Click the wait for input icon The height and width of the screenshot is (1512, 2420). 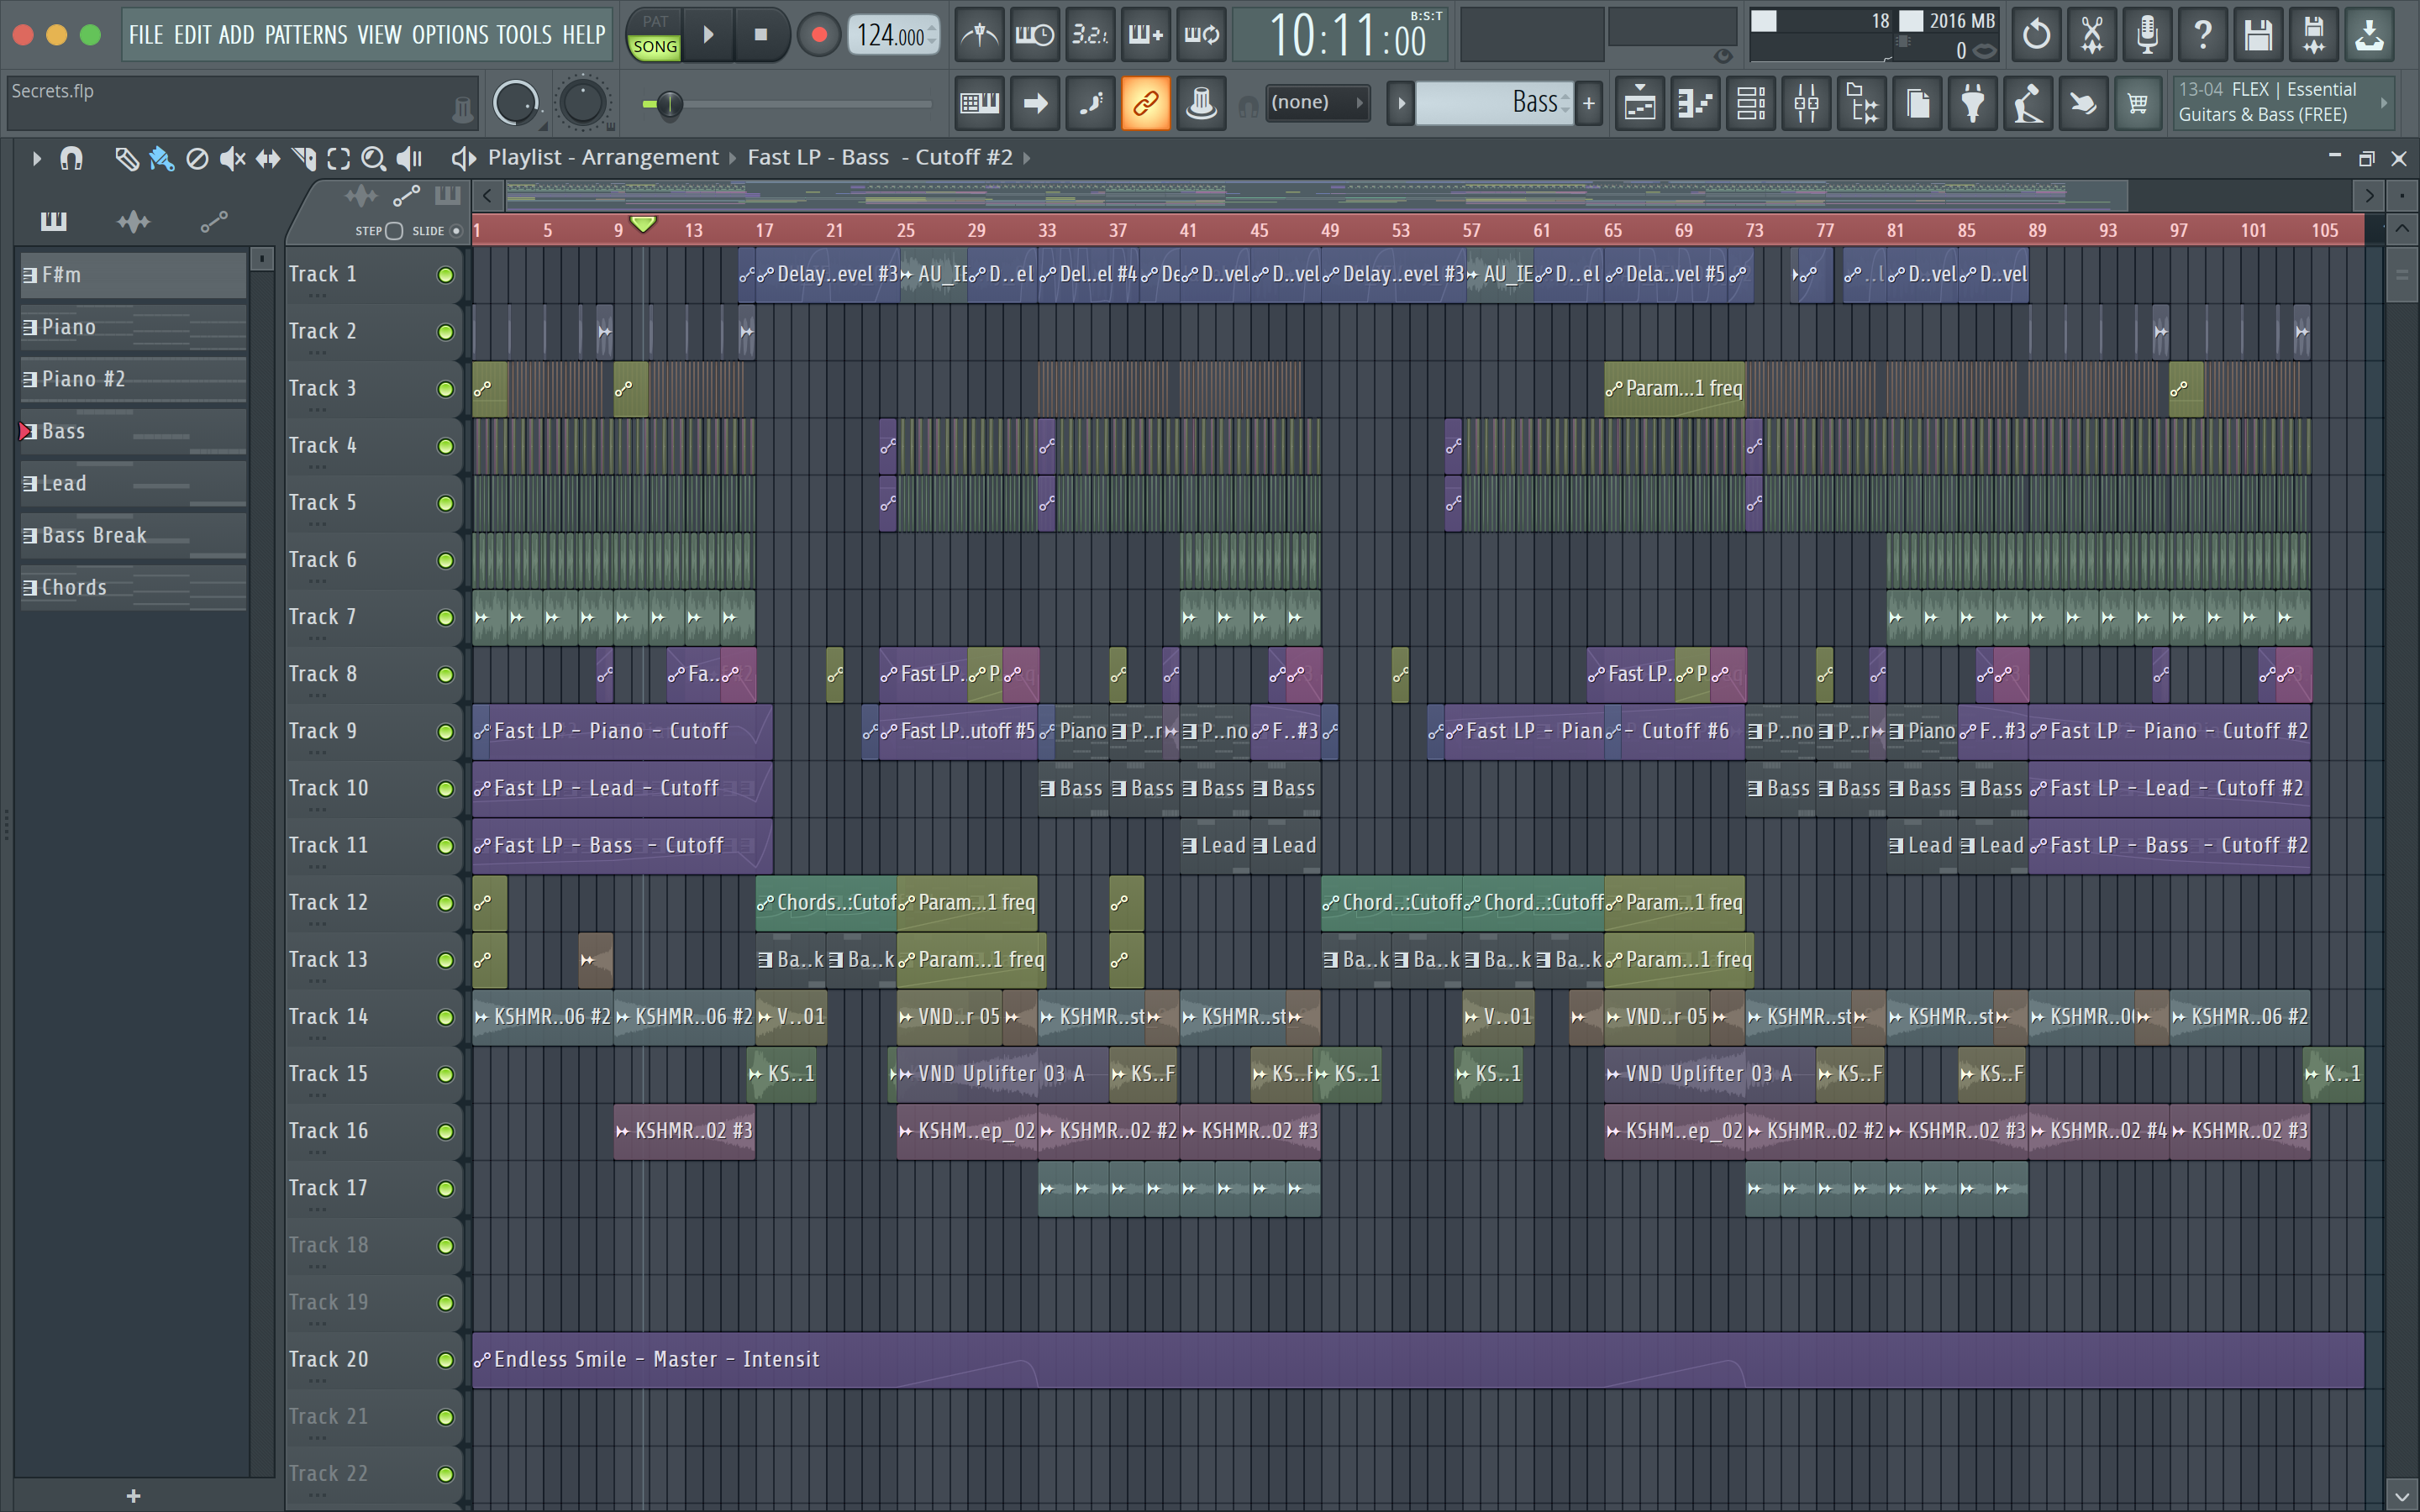pyautogui.click(x=1035, y=36)
